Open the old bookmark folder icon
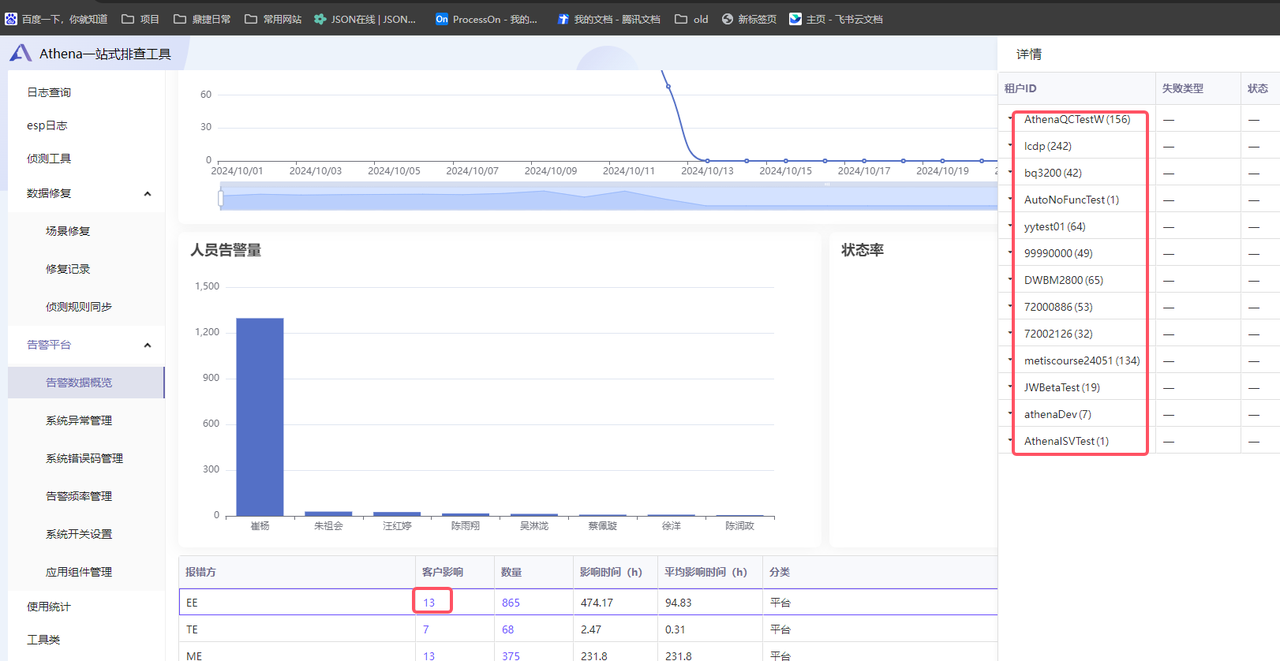 pyautogui.click(x=681, y=19)
